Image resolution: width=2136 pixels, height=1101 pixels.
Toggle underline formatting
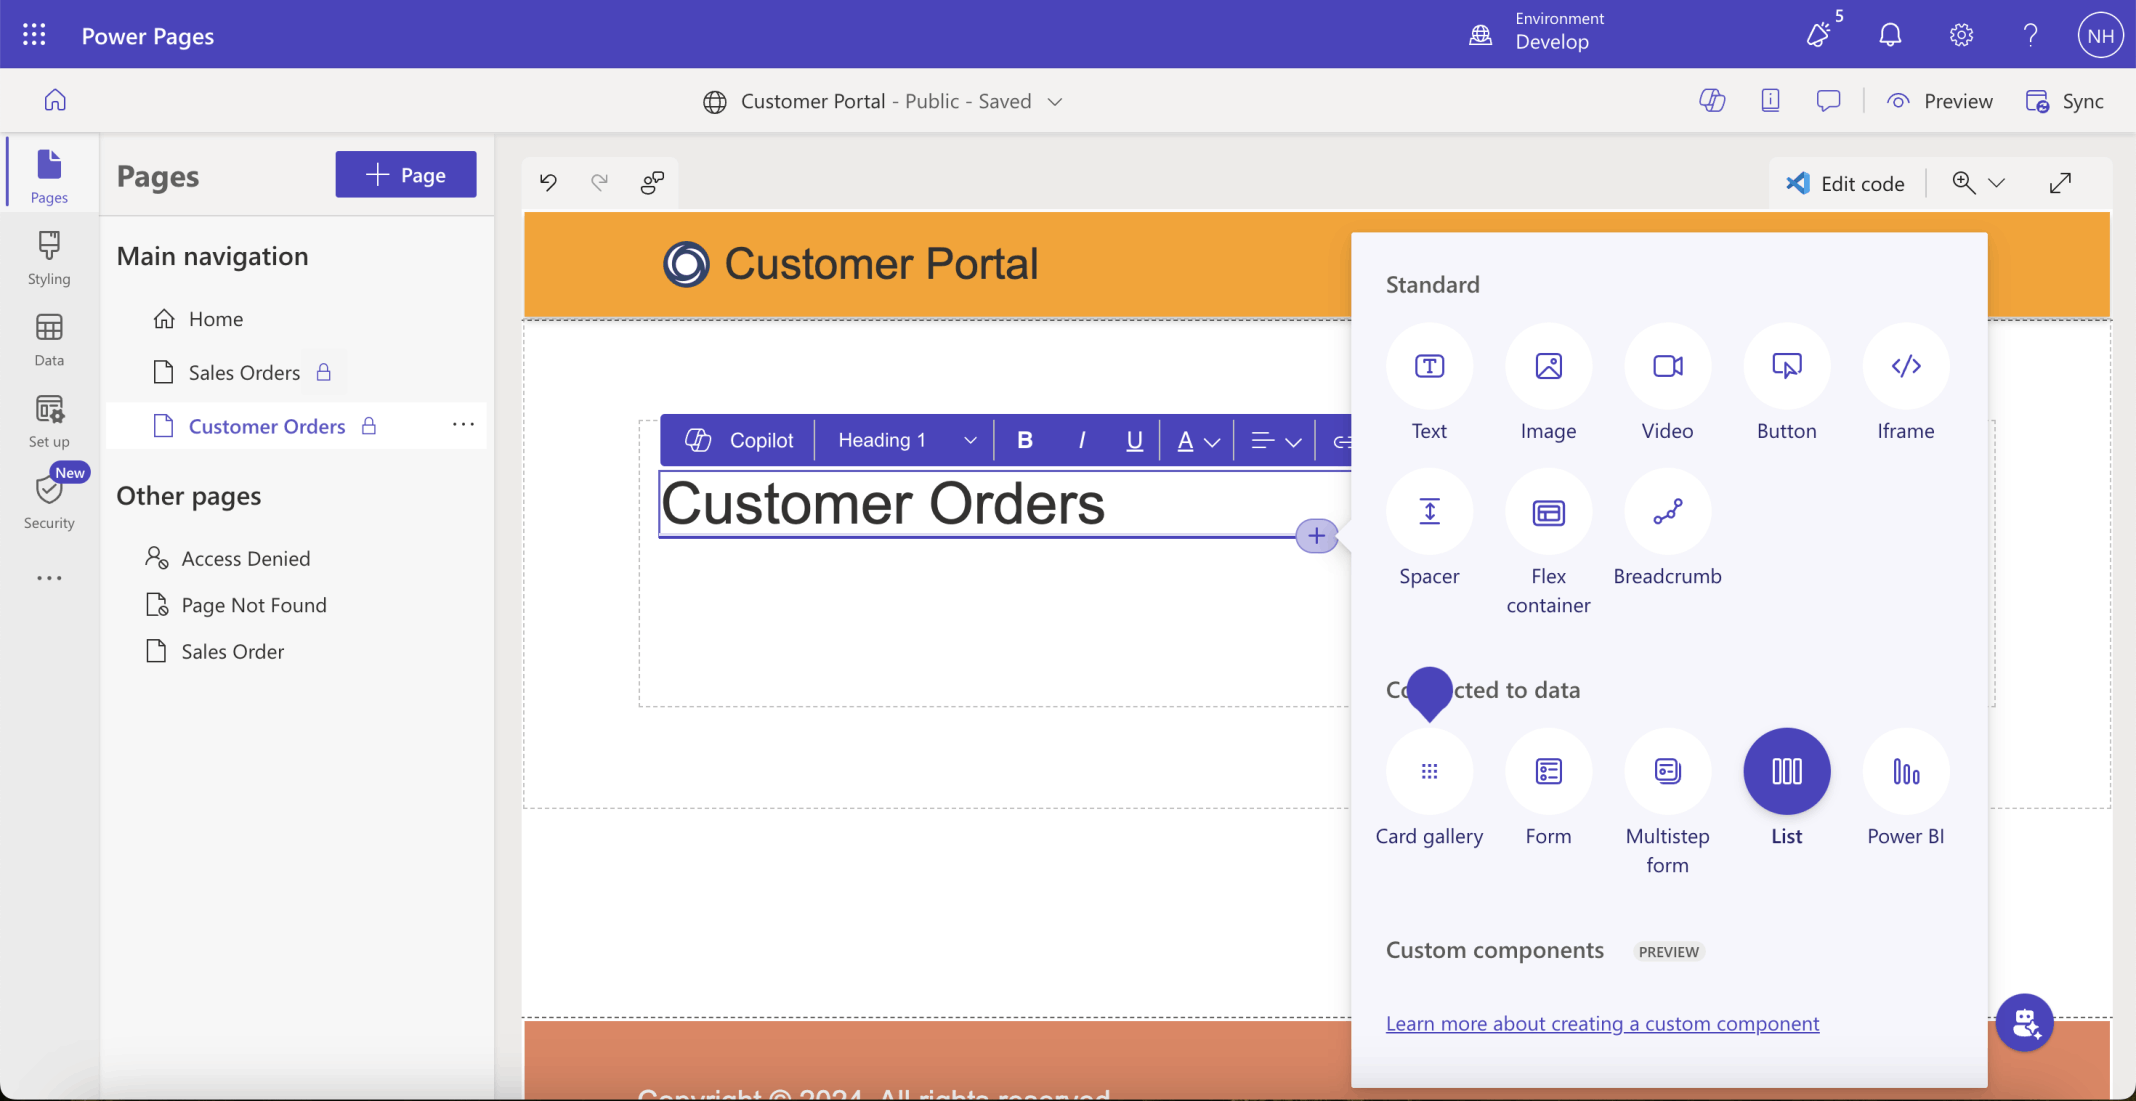coord(1134,440)
